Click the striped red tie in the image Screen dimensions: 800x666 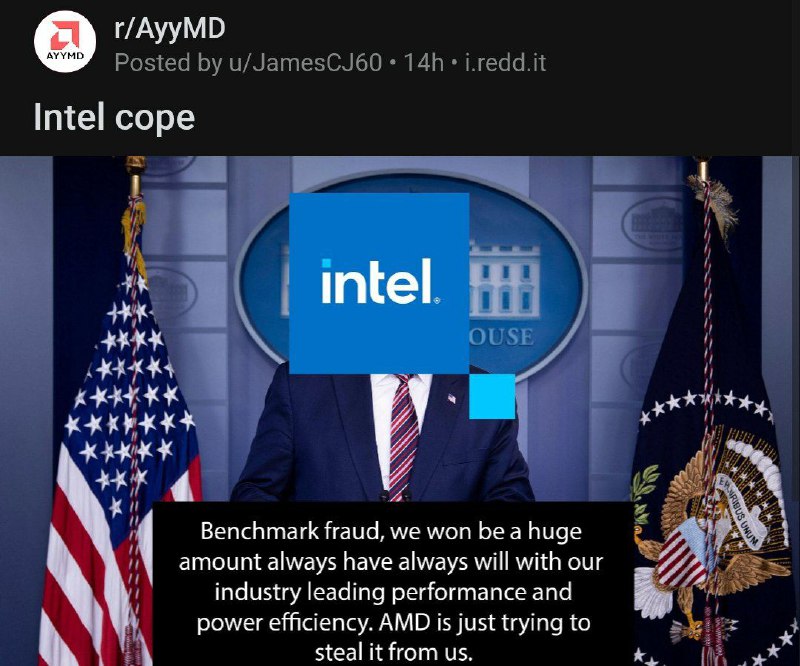tap(403, 436)
